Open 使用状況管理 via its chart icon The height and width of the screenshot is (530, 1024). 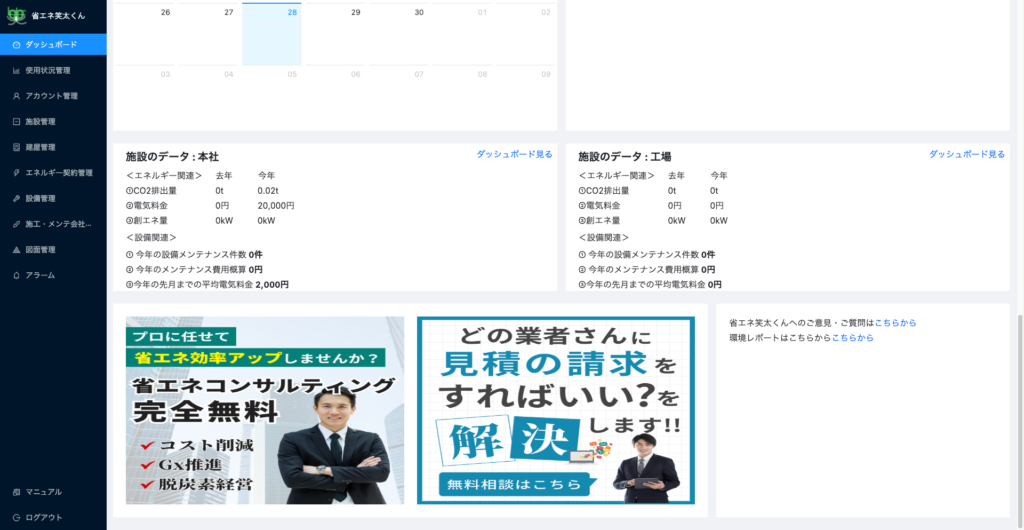[x=16, y=71]
